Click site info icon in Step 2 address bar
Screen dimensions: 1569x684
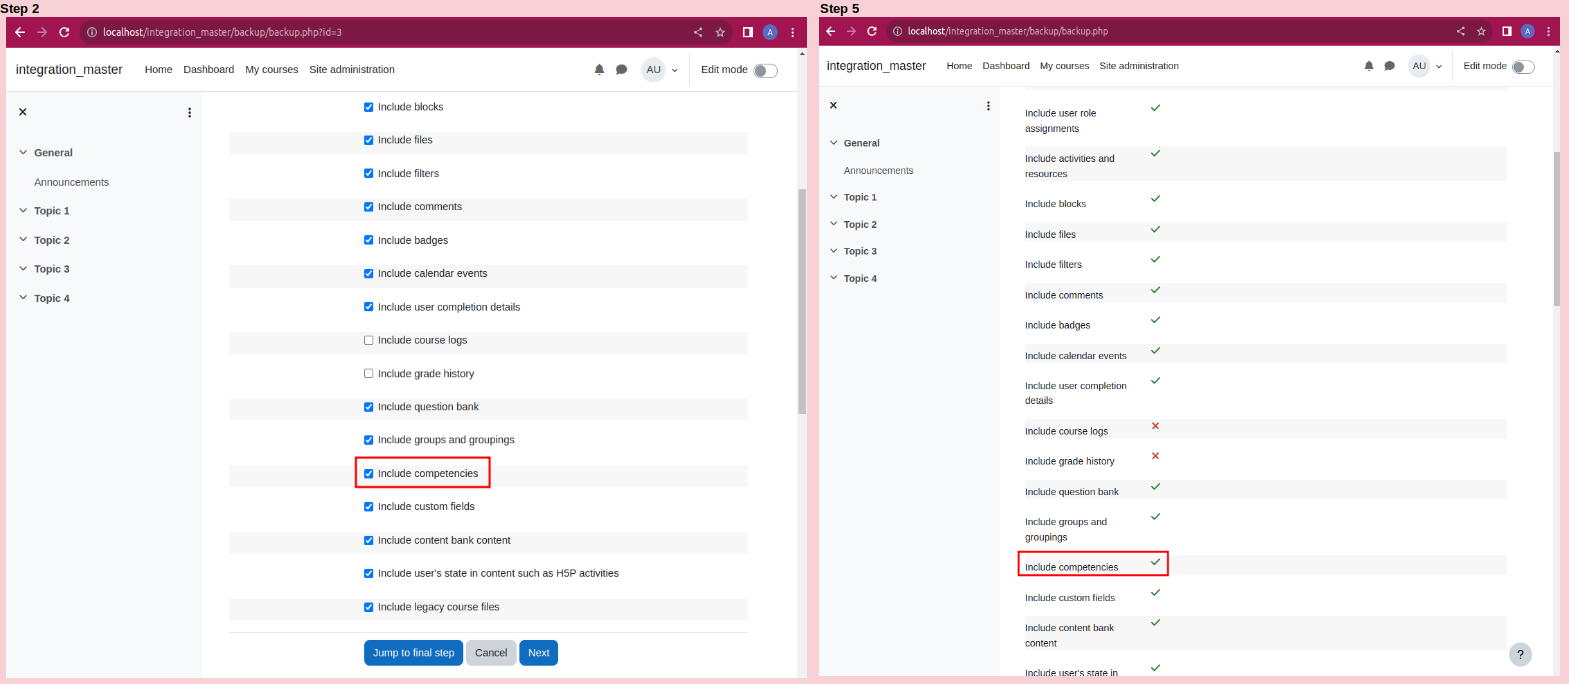click(92, 32)
